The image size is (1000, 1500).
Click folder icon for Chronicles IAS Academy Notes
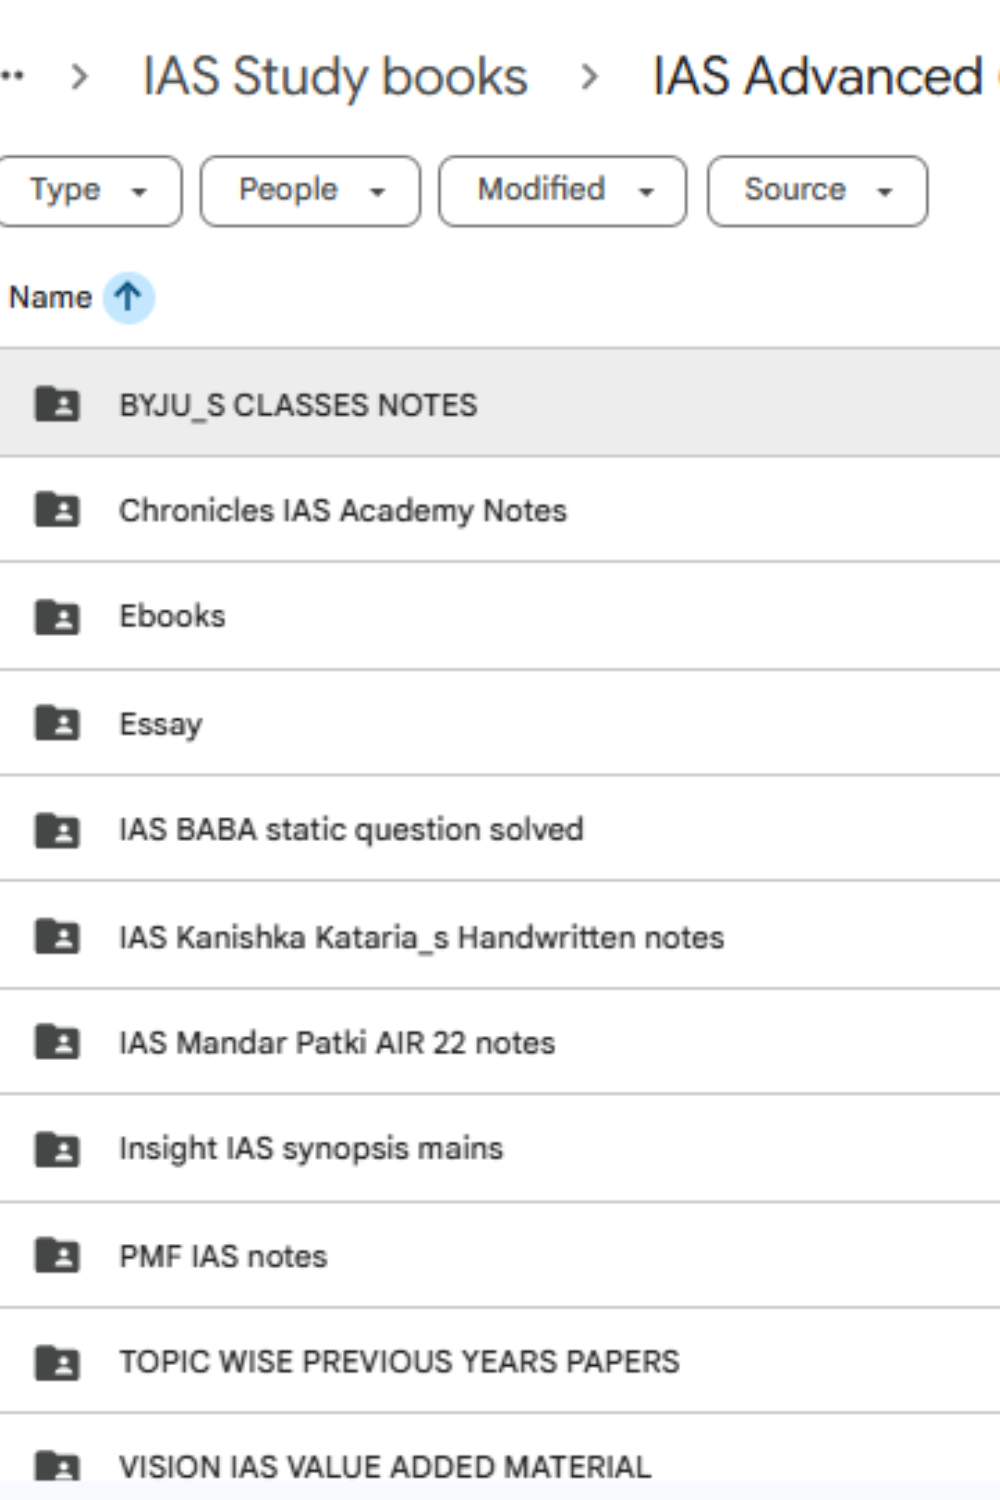[57, 510]
